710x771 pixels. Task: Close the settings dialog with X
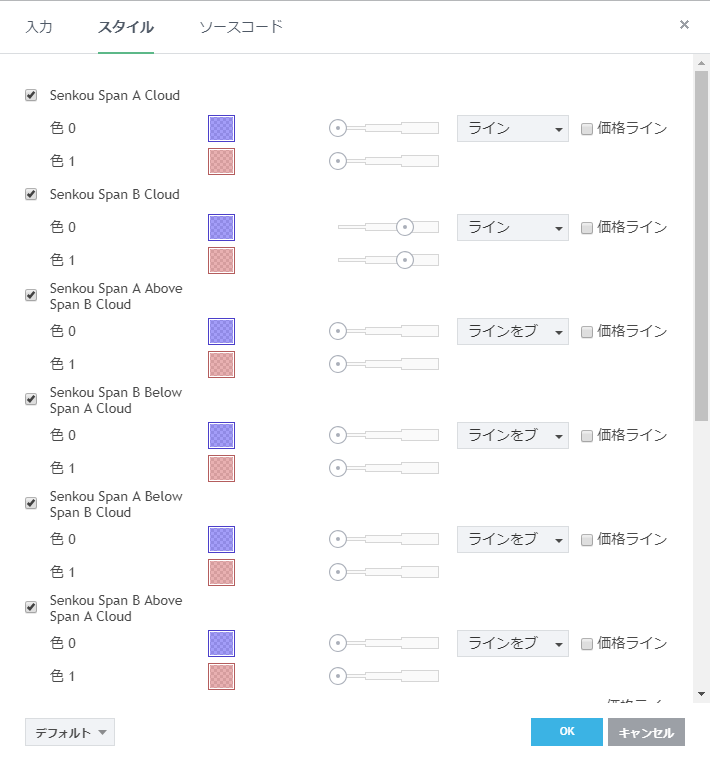[x=684, y=25]
